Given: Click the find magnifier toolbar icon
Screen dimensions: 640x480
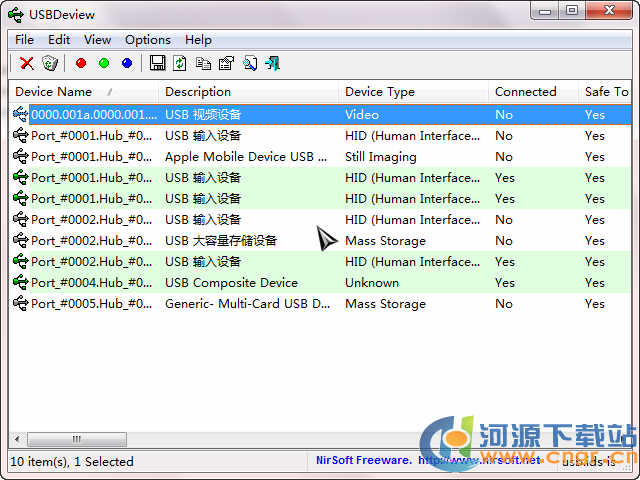Looking at the screenshot, I should tap(250, 63).
